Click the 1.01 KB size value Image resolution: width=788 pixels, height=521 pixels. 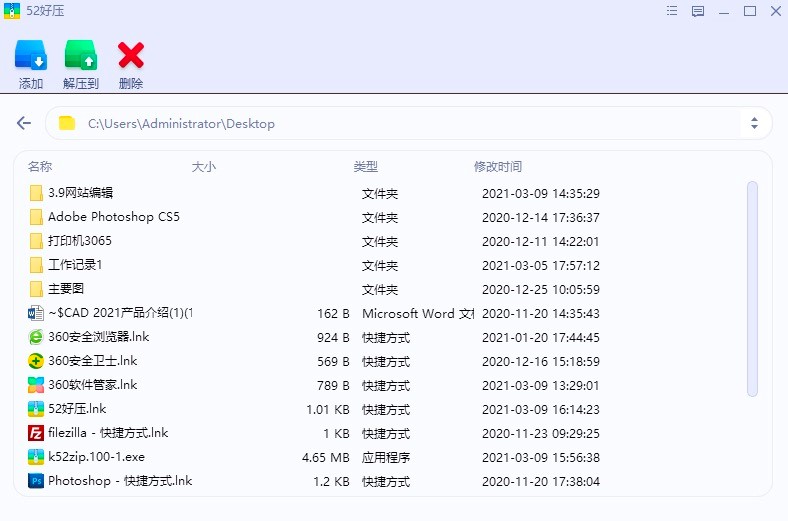coord(328,409)
